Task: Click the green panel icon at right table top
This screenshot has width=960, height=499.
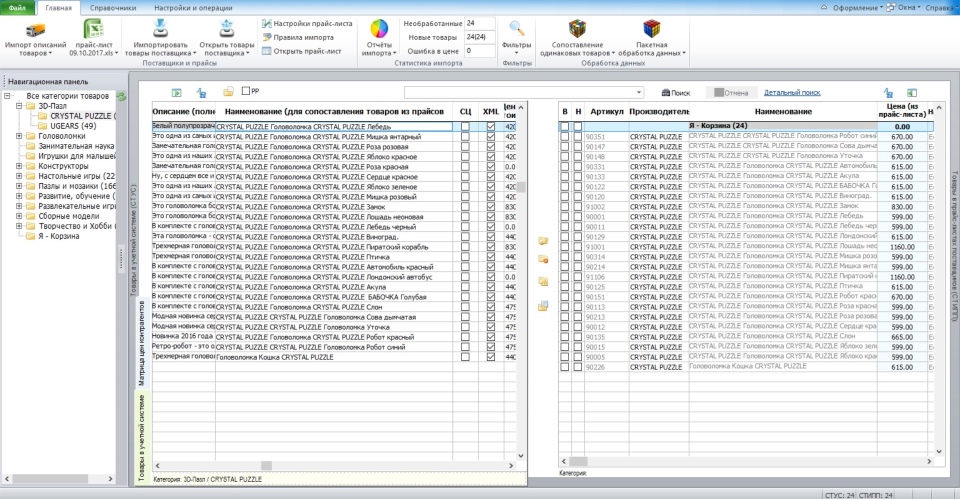Action: (x=912, y=92)
